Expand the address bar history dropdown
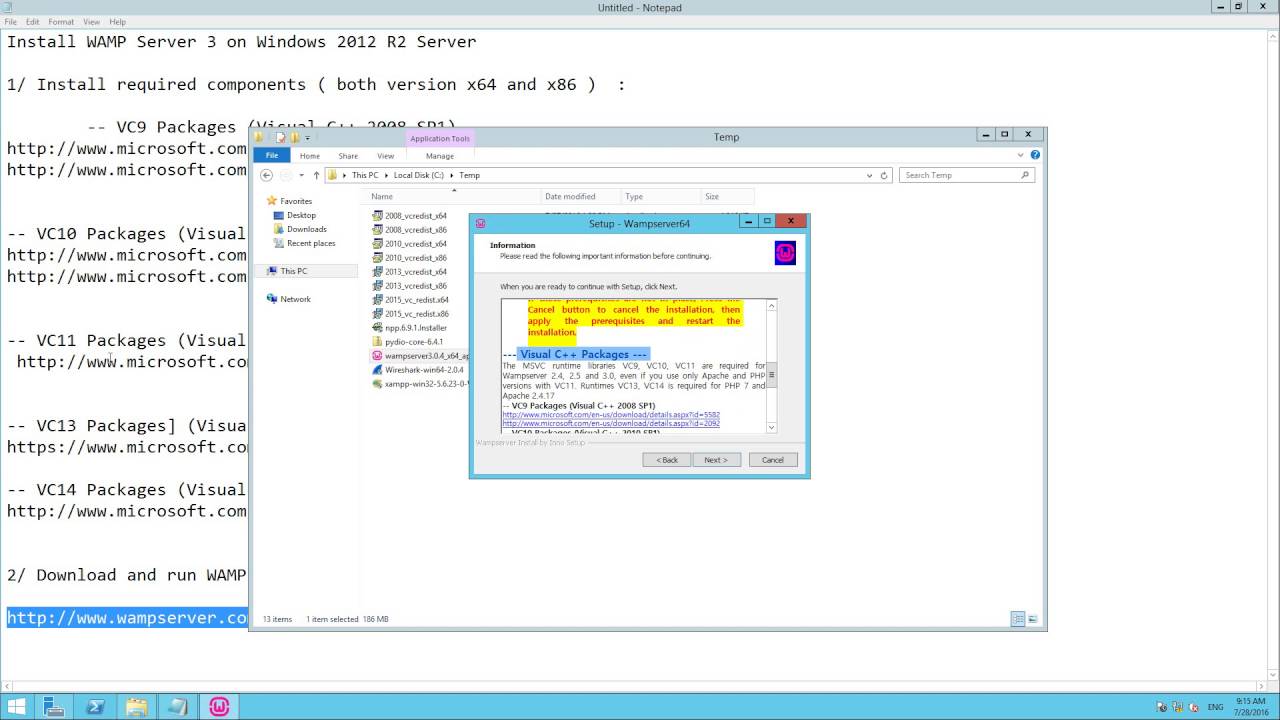 [x=869, y=175]
